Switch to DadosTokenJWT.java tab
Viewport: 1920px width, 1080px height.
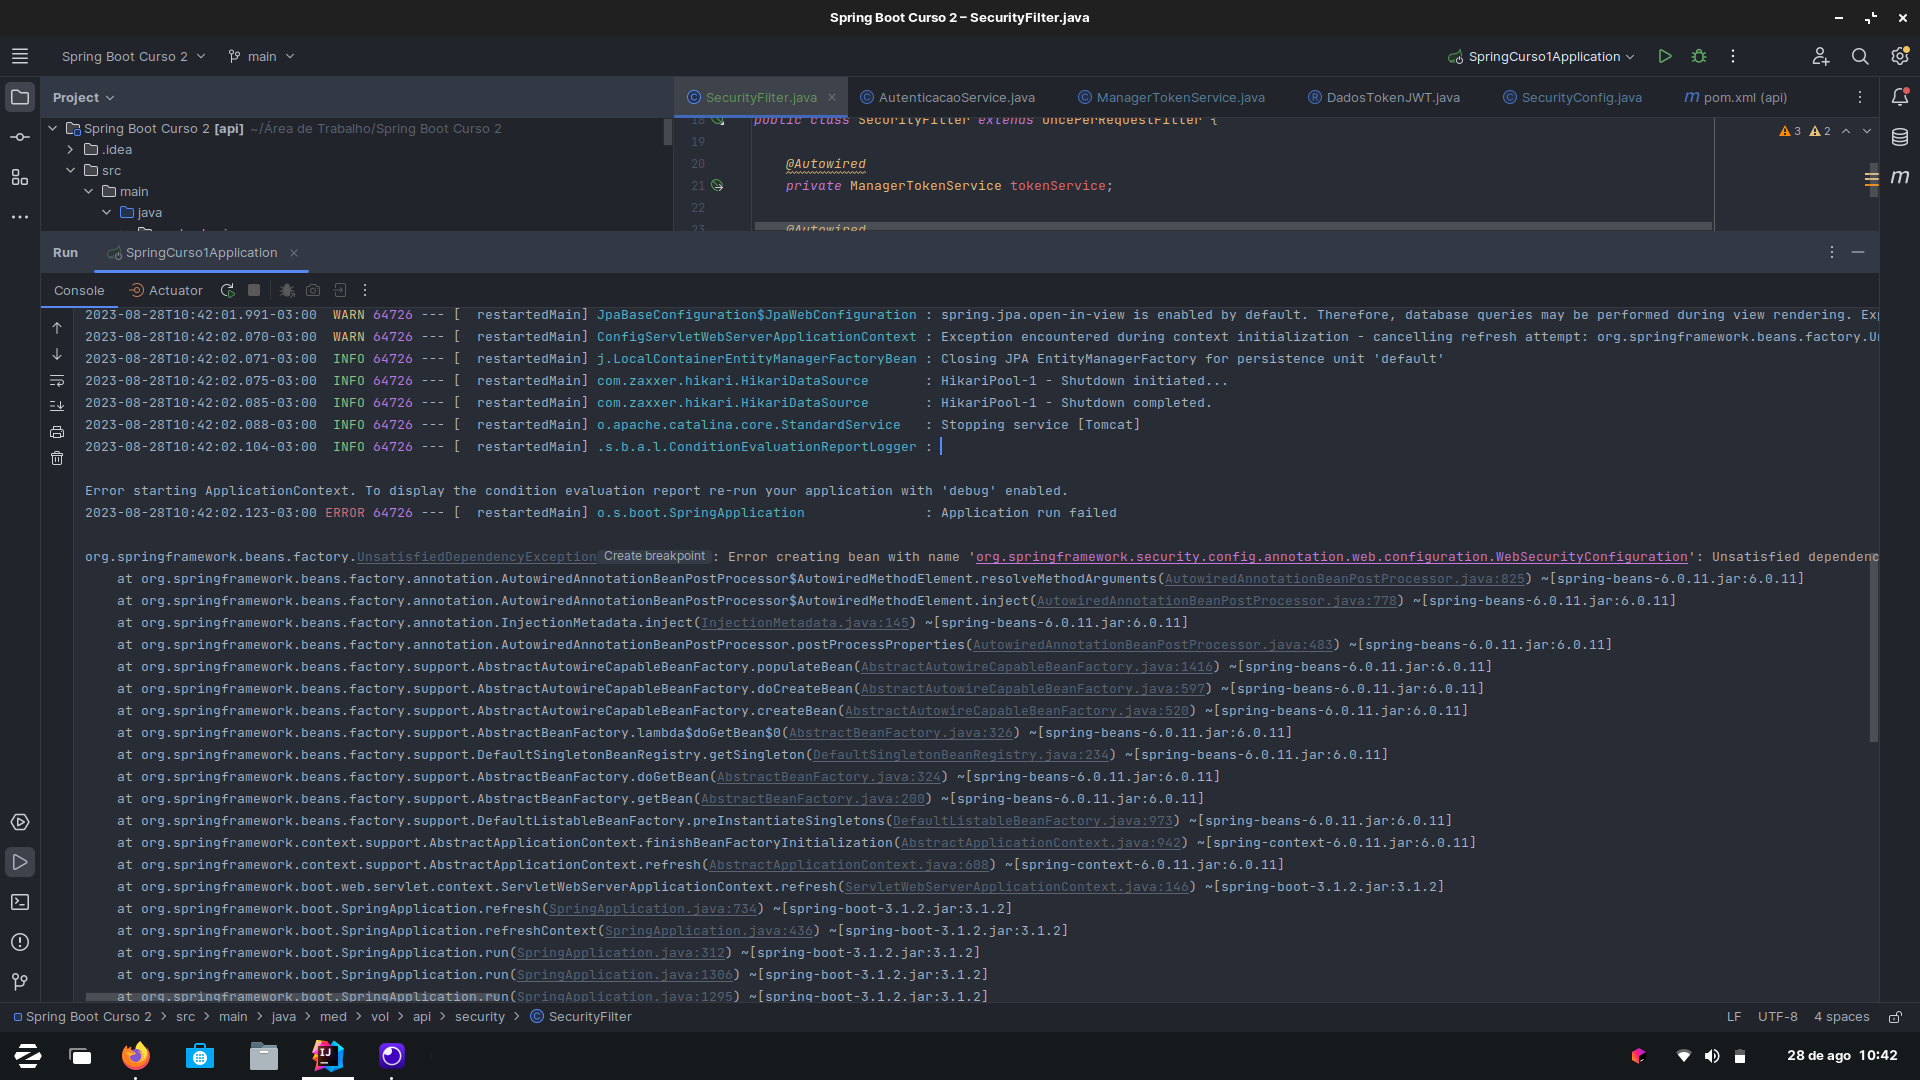pyautogui.click(x=1384, y=98)
